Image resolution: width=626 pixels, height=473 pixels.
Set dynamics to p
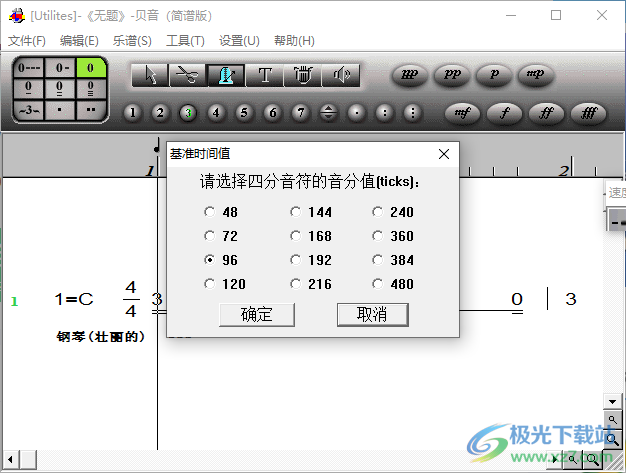(x=494, y=75)
